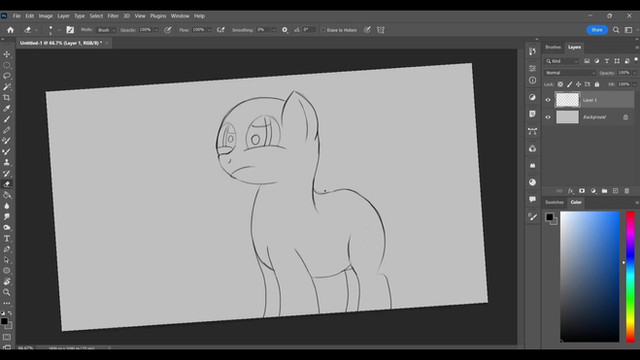Open the Edit Toolbar three-dots menu
Image resolution: width=640 pixels, height=360 pixels.
coord(7,303)
